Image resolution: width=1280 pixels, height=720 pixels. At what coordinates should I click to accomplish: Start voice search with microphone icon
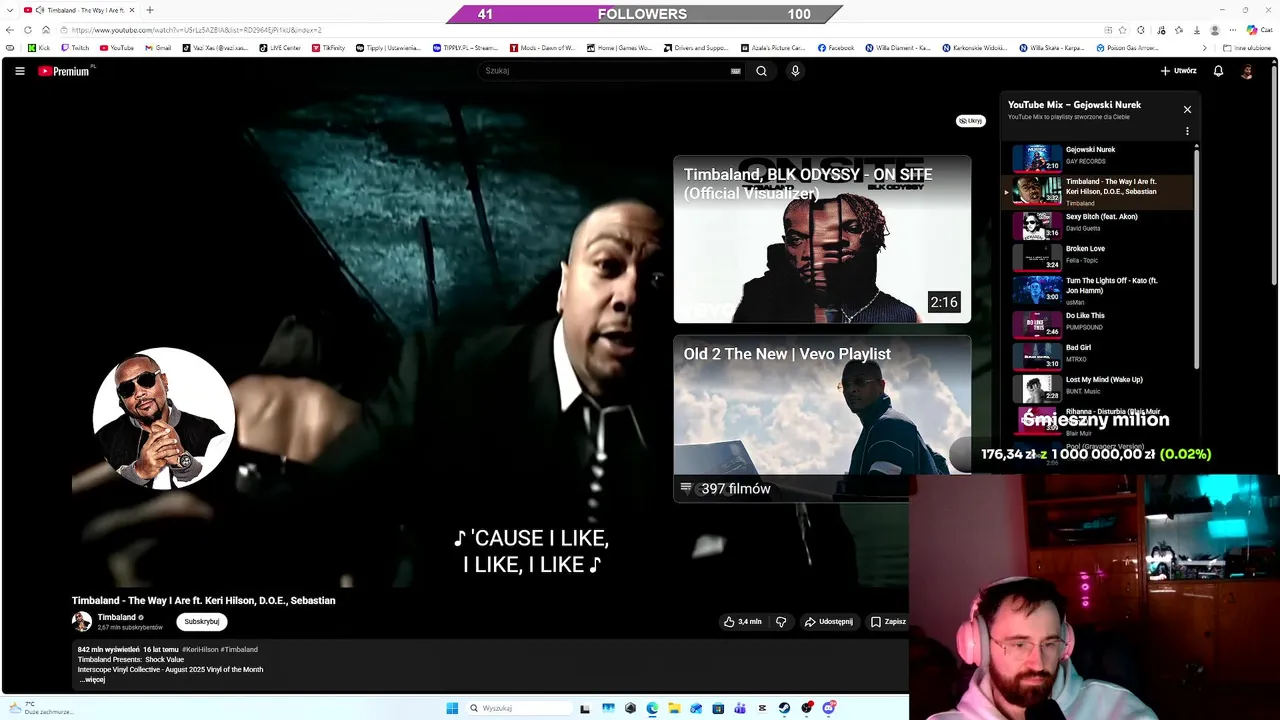pyautogui.click(x=795, y=71)
